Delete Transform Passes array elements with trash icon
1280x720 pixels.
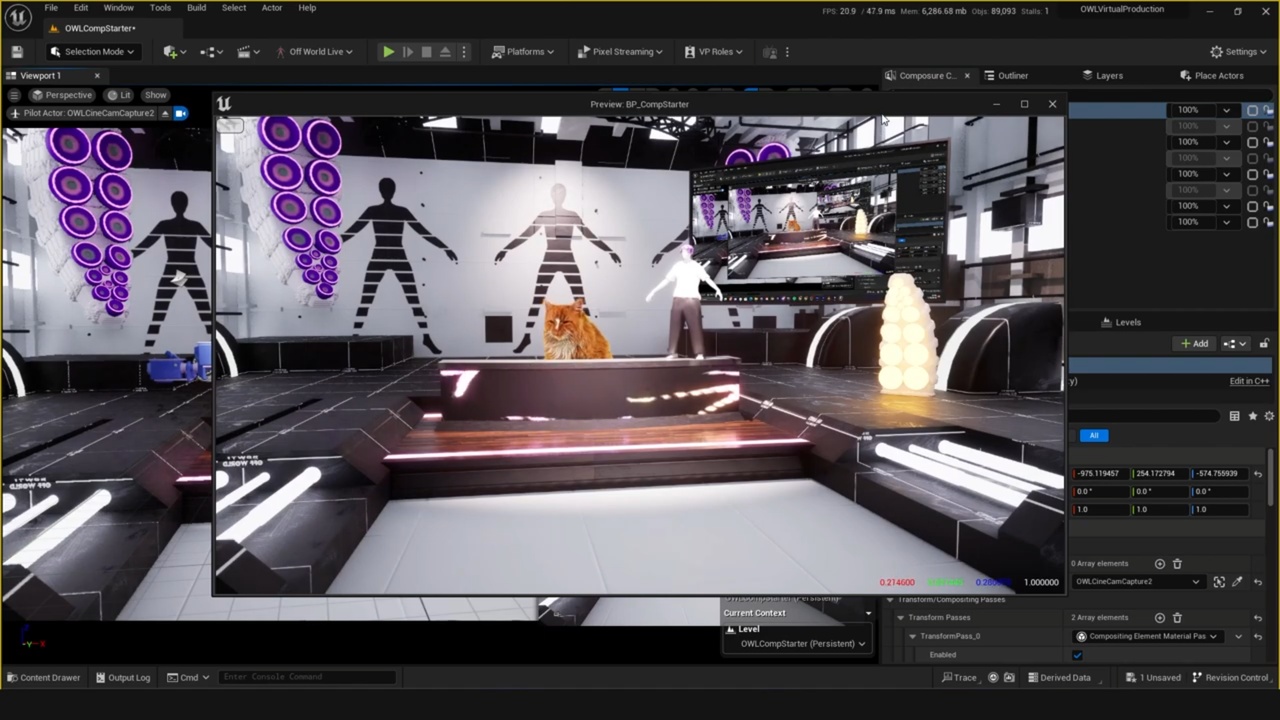click(1177, 618)
